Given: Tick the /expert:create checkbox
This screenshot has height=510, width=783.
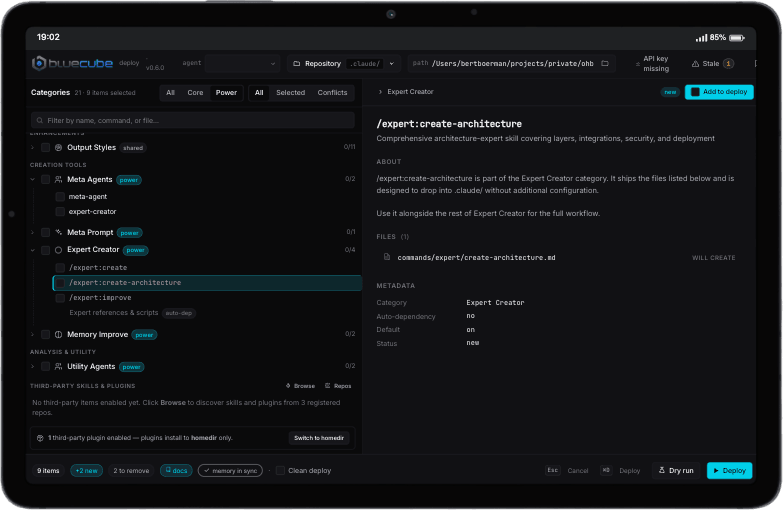Looking at the screenshot, I should tap(60, 267).
